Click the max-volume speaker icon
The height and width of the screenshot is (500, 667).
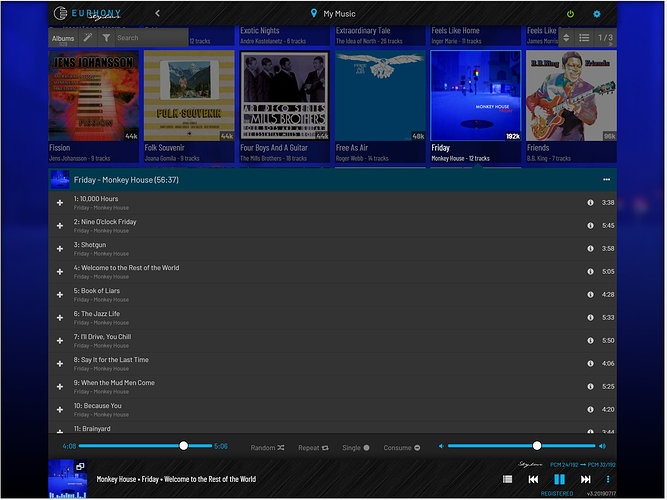602,446
